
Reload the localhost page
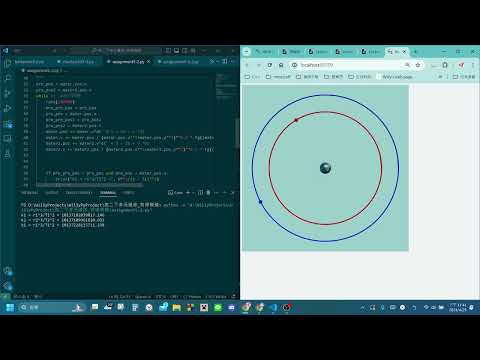(270, 65)
